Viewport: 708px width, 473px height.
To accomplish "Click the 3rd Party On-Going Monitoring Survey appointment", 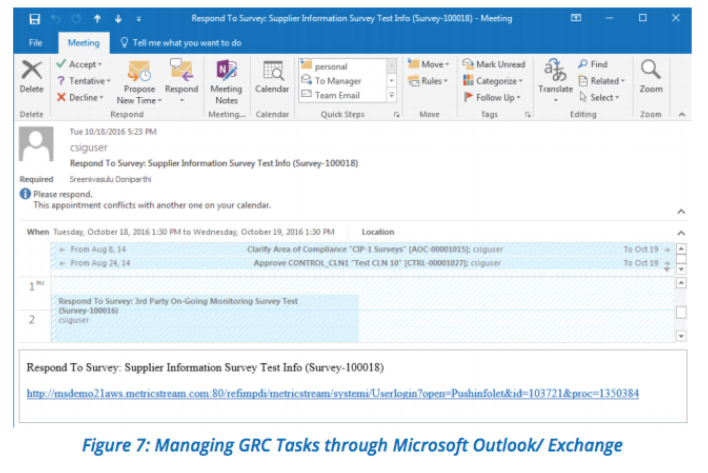I will (205, 318).
